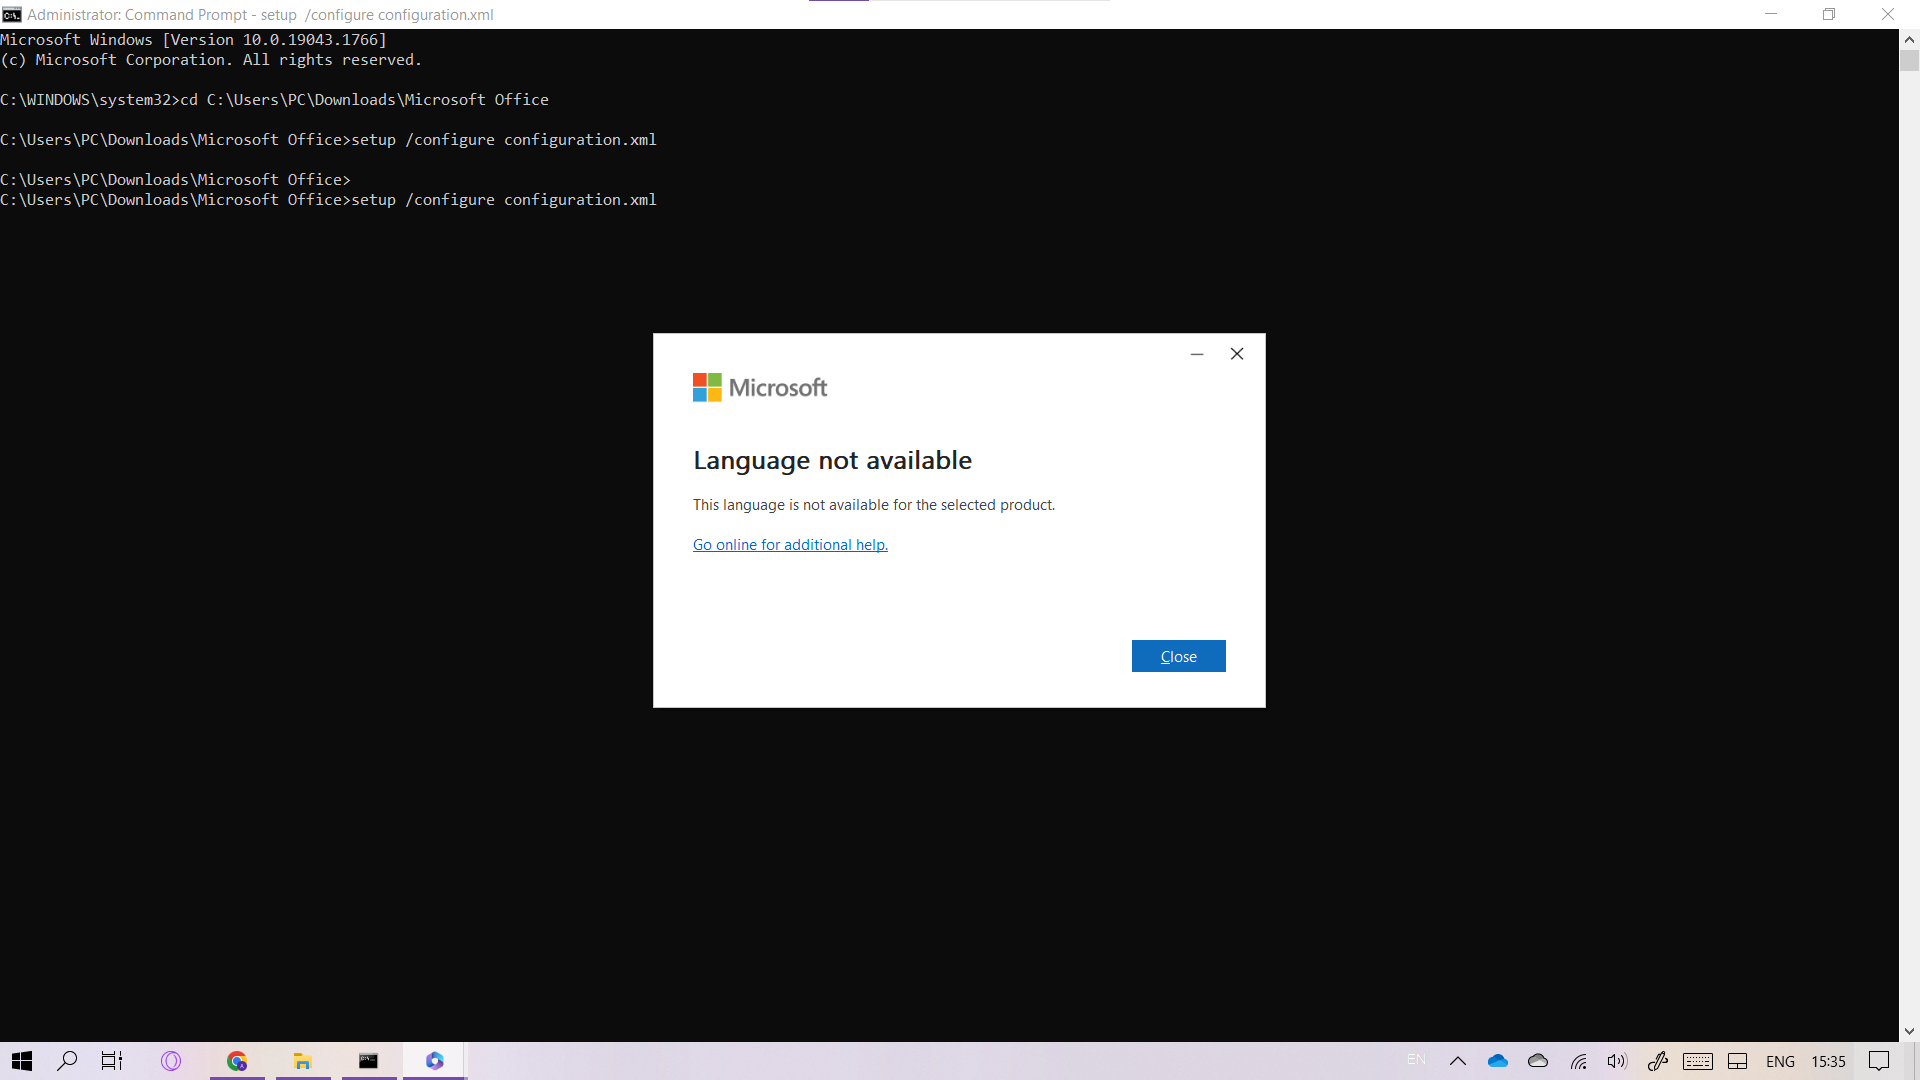Screen dimensions: 1920x1080
Task: Open the grey OneDrive cloud icon
Action: click(1538, 1061)
